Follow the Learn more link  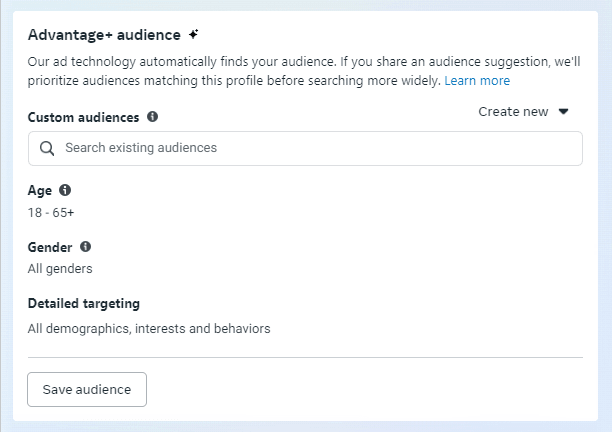click(477, 80)
